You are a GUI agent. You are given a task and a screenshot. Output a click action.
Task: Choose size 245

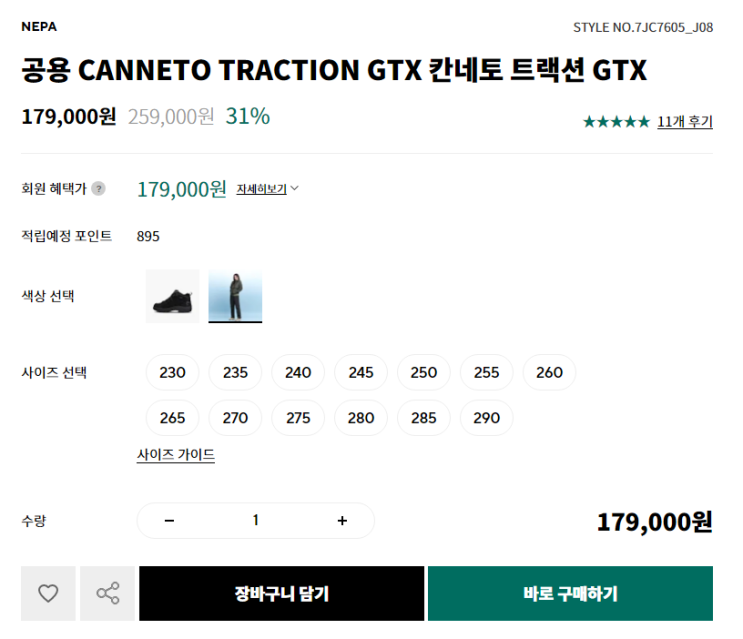361,372
